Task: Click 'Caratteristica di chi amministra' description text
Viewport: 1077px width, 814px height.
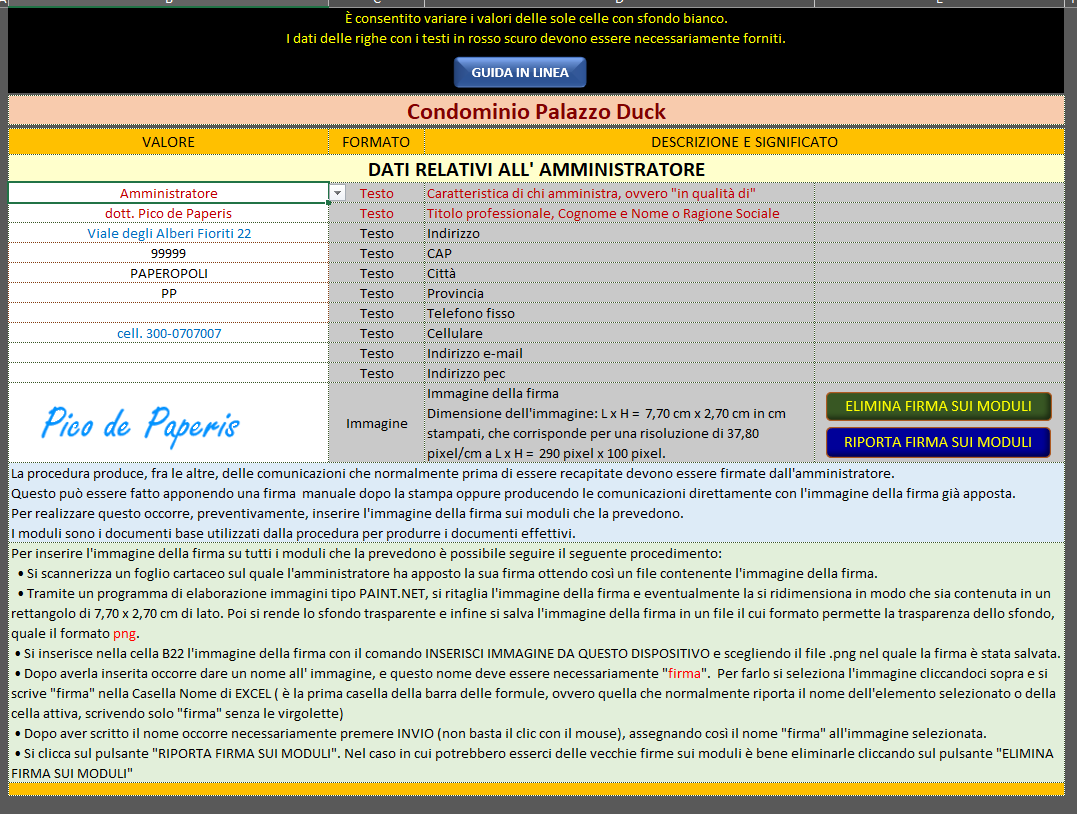Action: pos(591,194)
